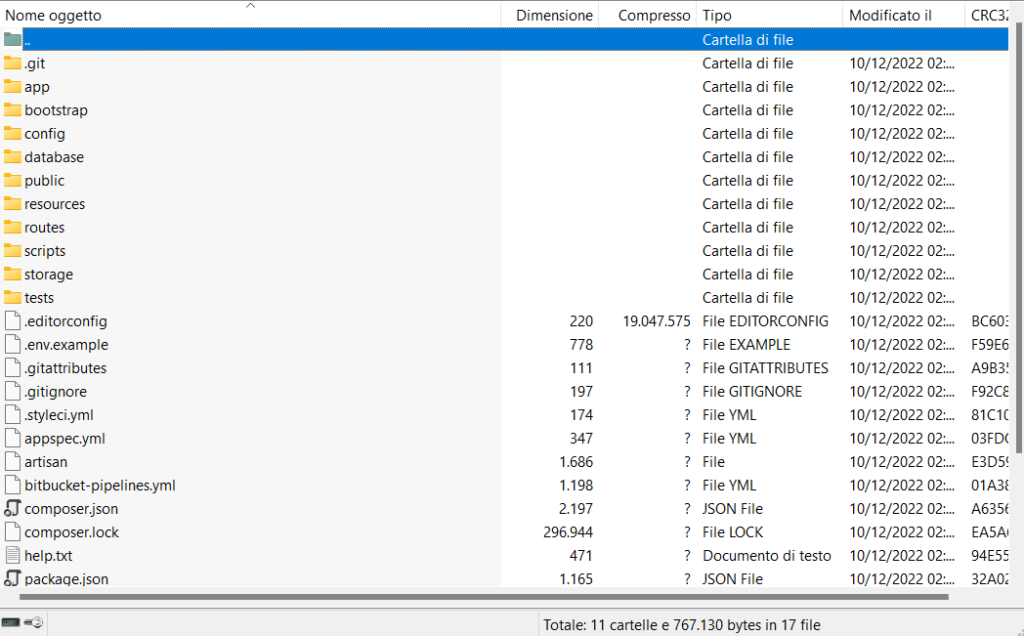Click the CRC32 column header

pyautogui.click(x=990, y=16)
